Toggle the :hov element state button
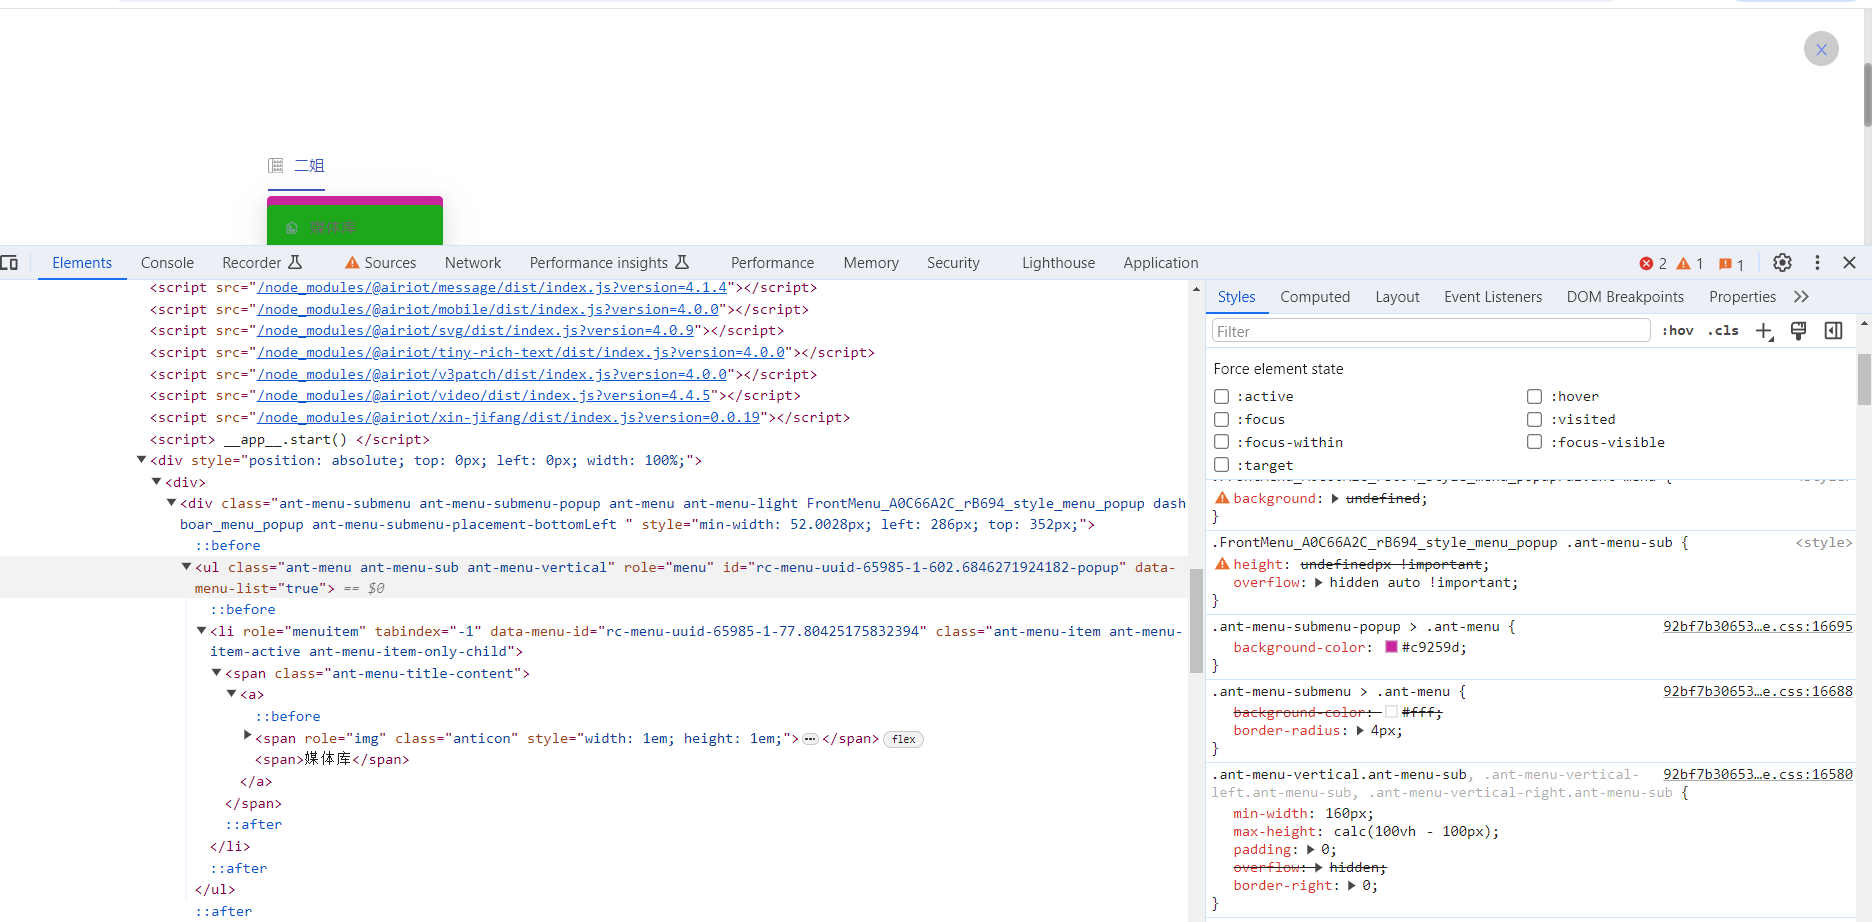This screenshot has width=1872, height=922. (x=1677, y=331)
